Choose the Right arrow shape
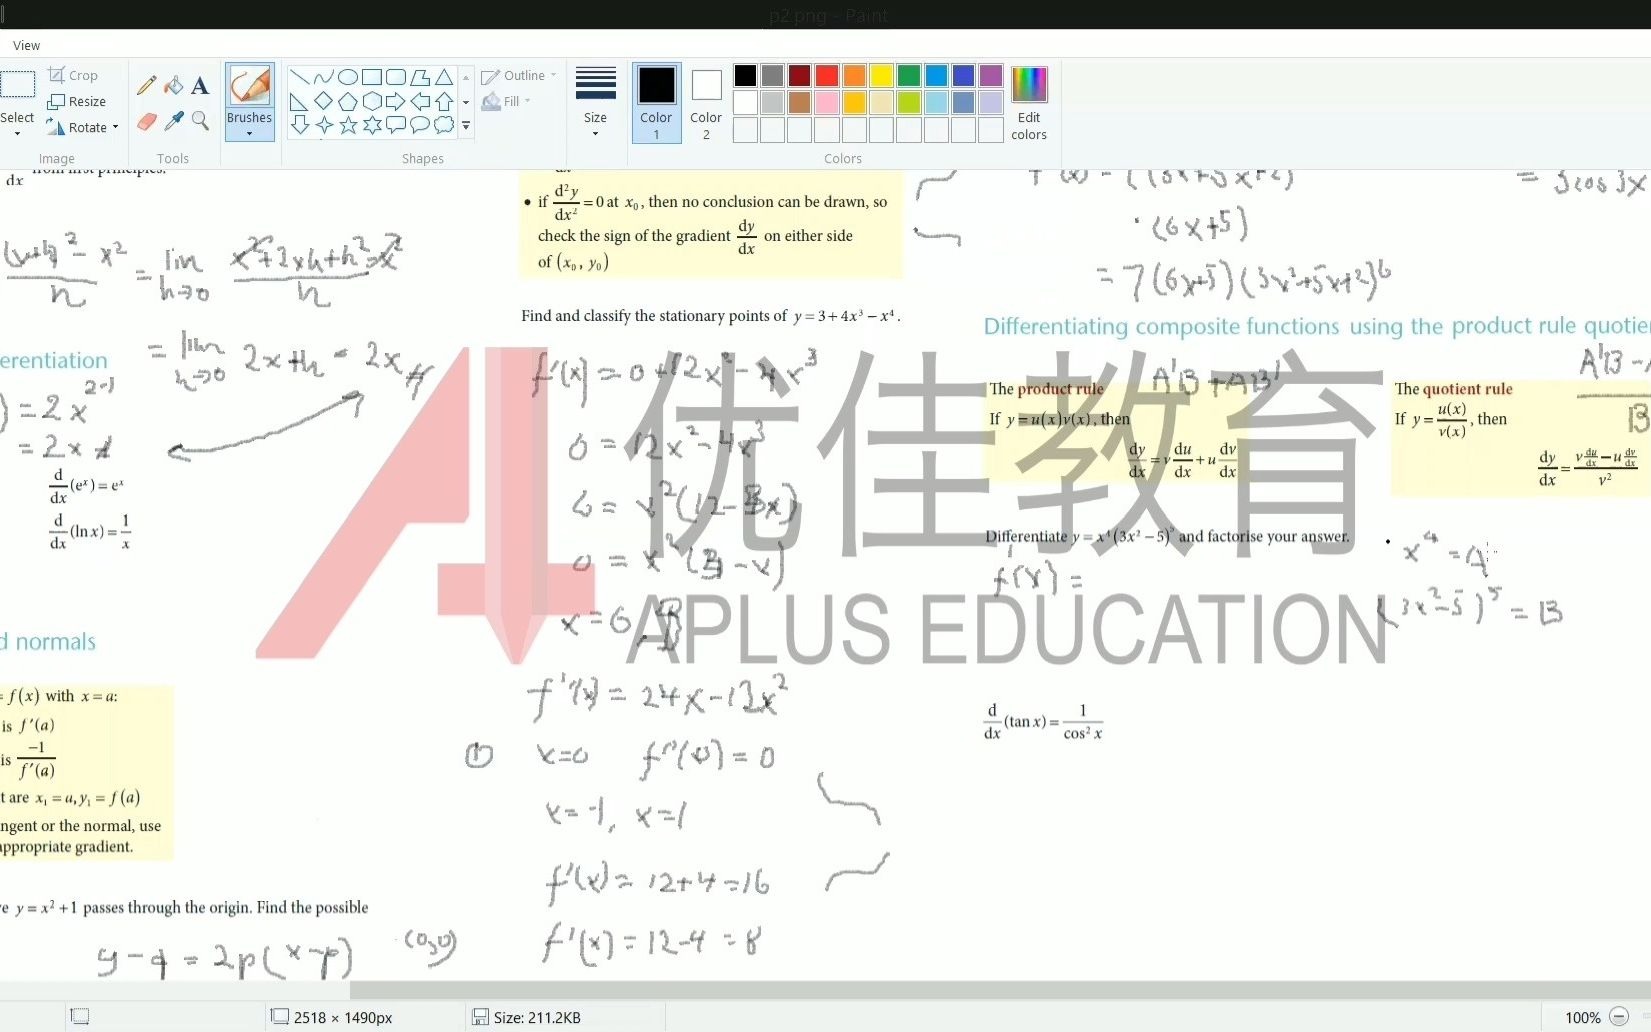This screenshot has width=1651, height=1032. (396, 101)
